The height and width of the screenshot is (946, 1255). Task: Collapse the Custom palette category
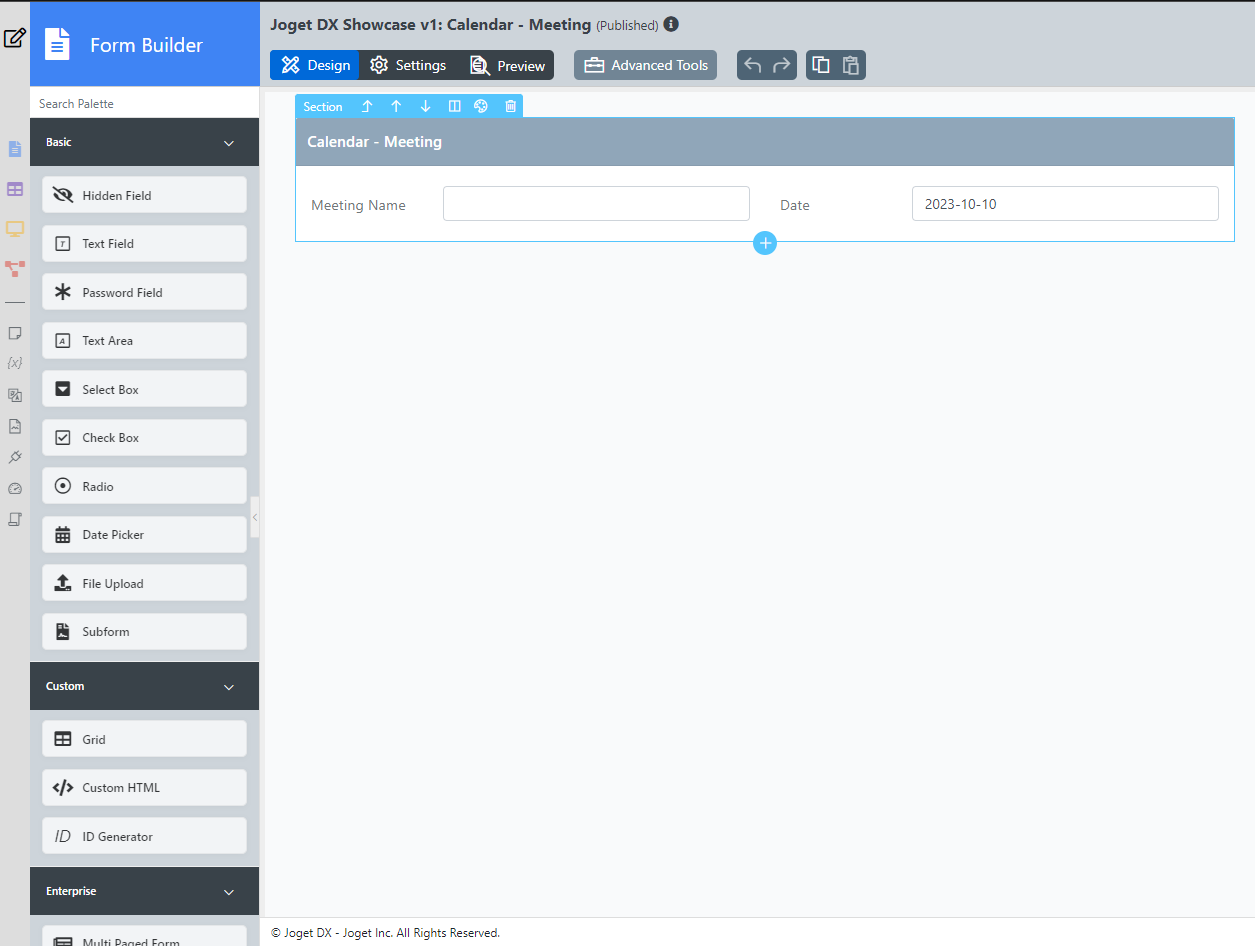(229, 687)
